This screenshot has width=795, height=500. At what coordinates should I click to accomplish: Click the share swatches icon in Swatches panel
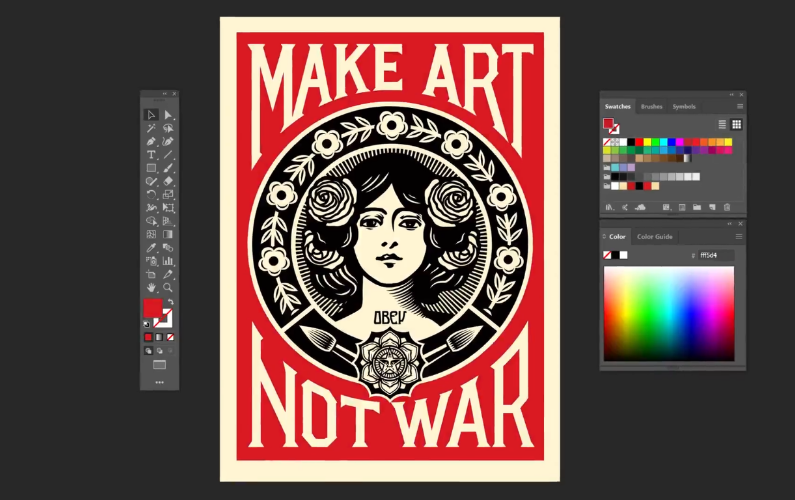(625, 207)
